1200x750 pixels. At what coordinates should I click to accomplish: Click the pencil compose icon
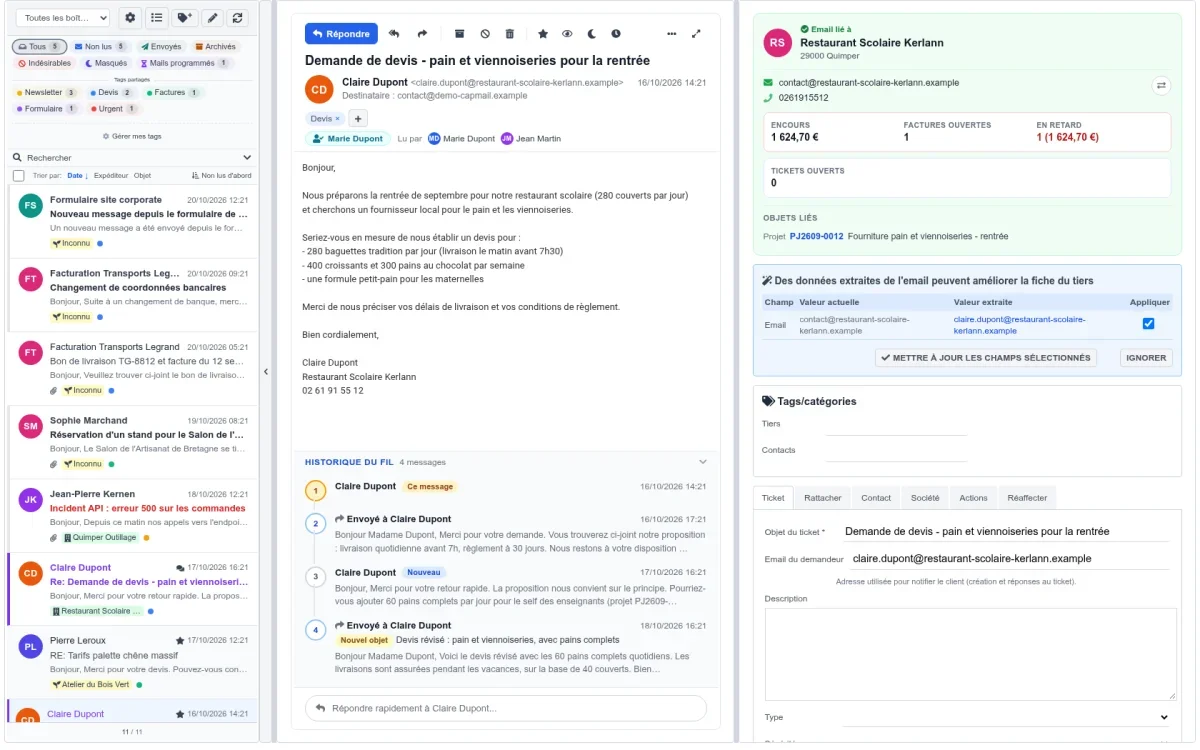(211, 18)
